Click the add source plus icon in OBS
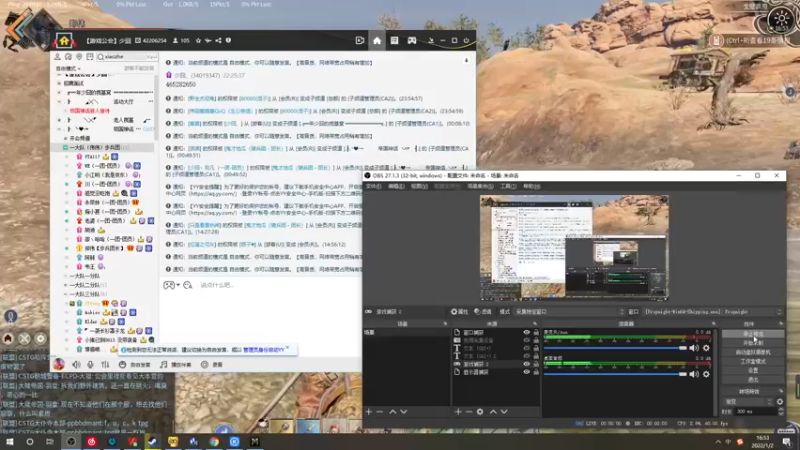 pos(458,411)
